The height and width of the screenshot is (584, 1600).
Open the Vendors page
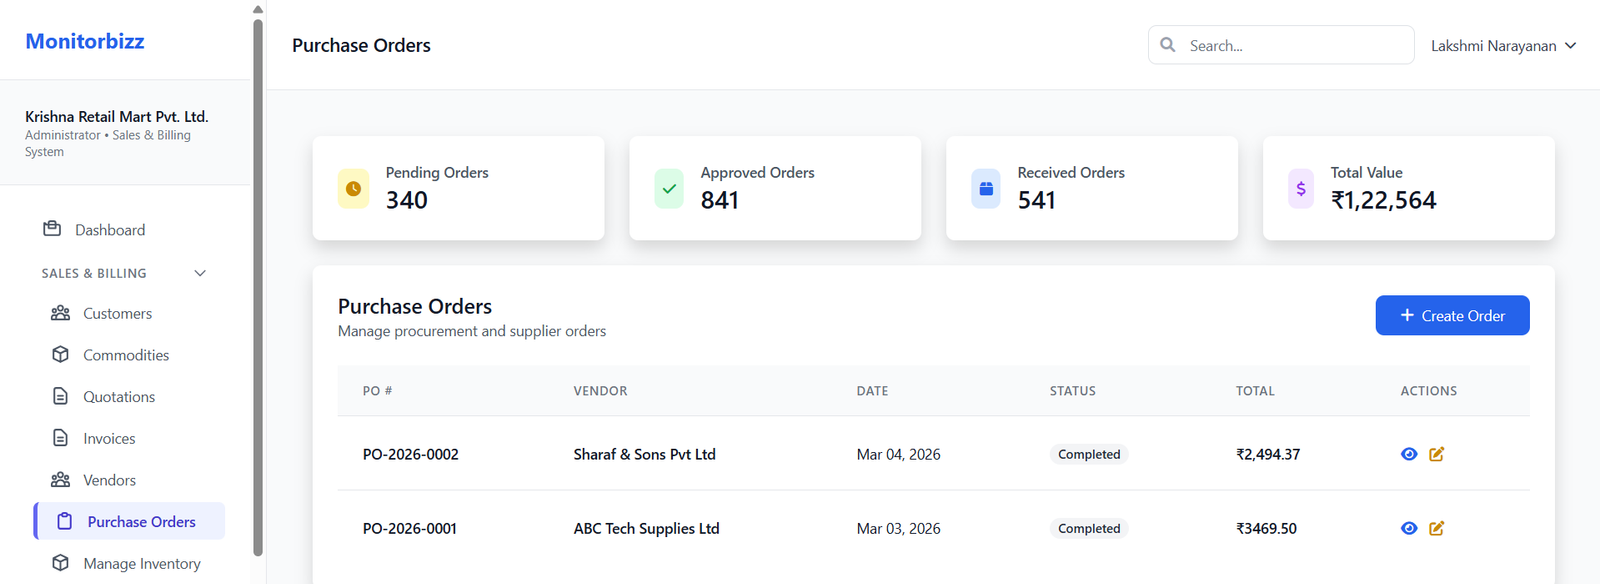[x=109, y=480]
